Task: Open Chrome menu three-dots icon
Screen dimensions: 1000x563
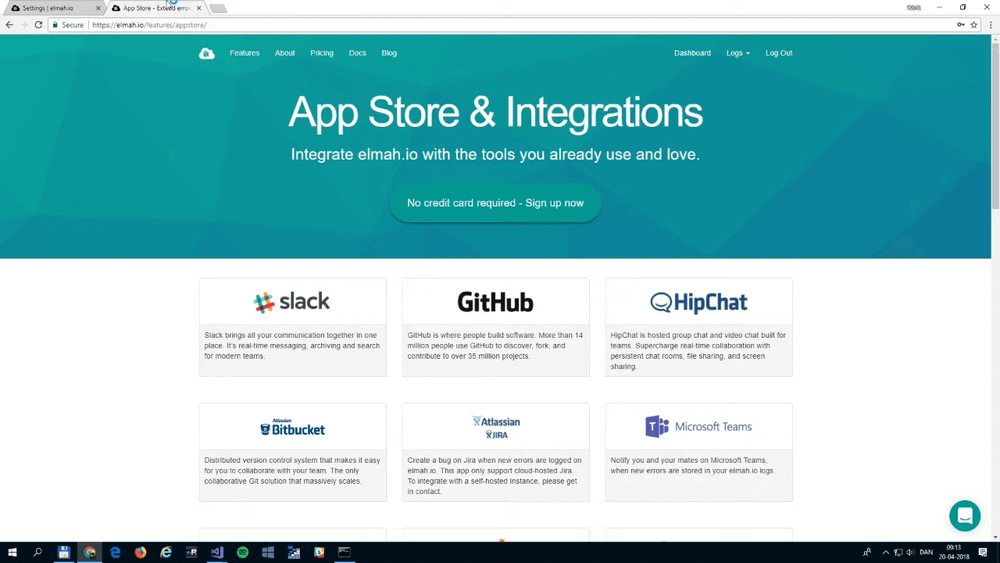Action: [990, 25]
